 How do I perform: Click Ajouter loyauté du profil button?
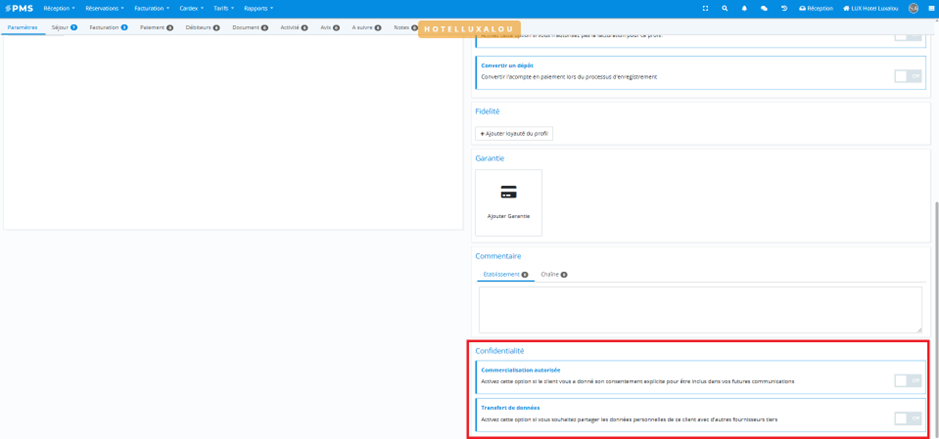click(514, 133)
